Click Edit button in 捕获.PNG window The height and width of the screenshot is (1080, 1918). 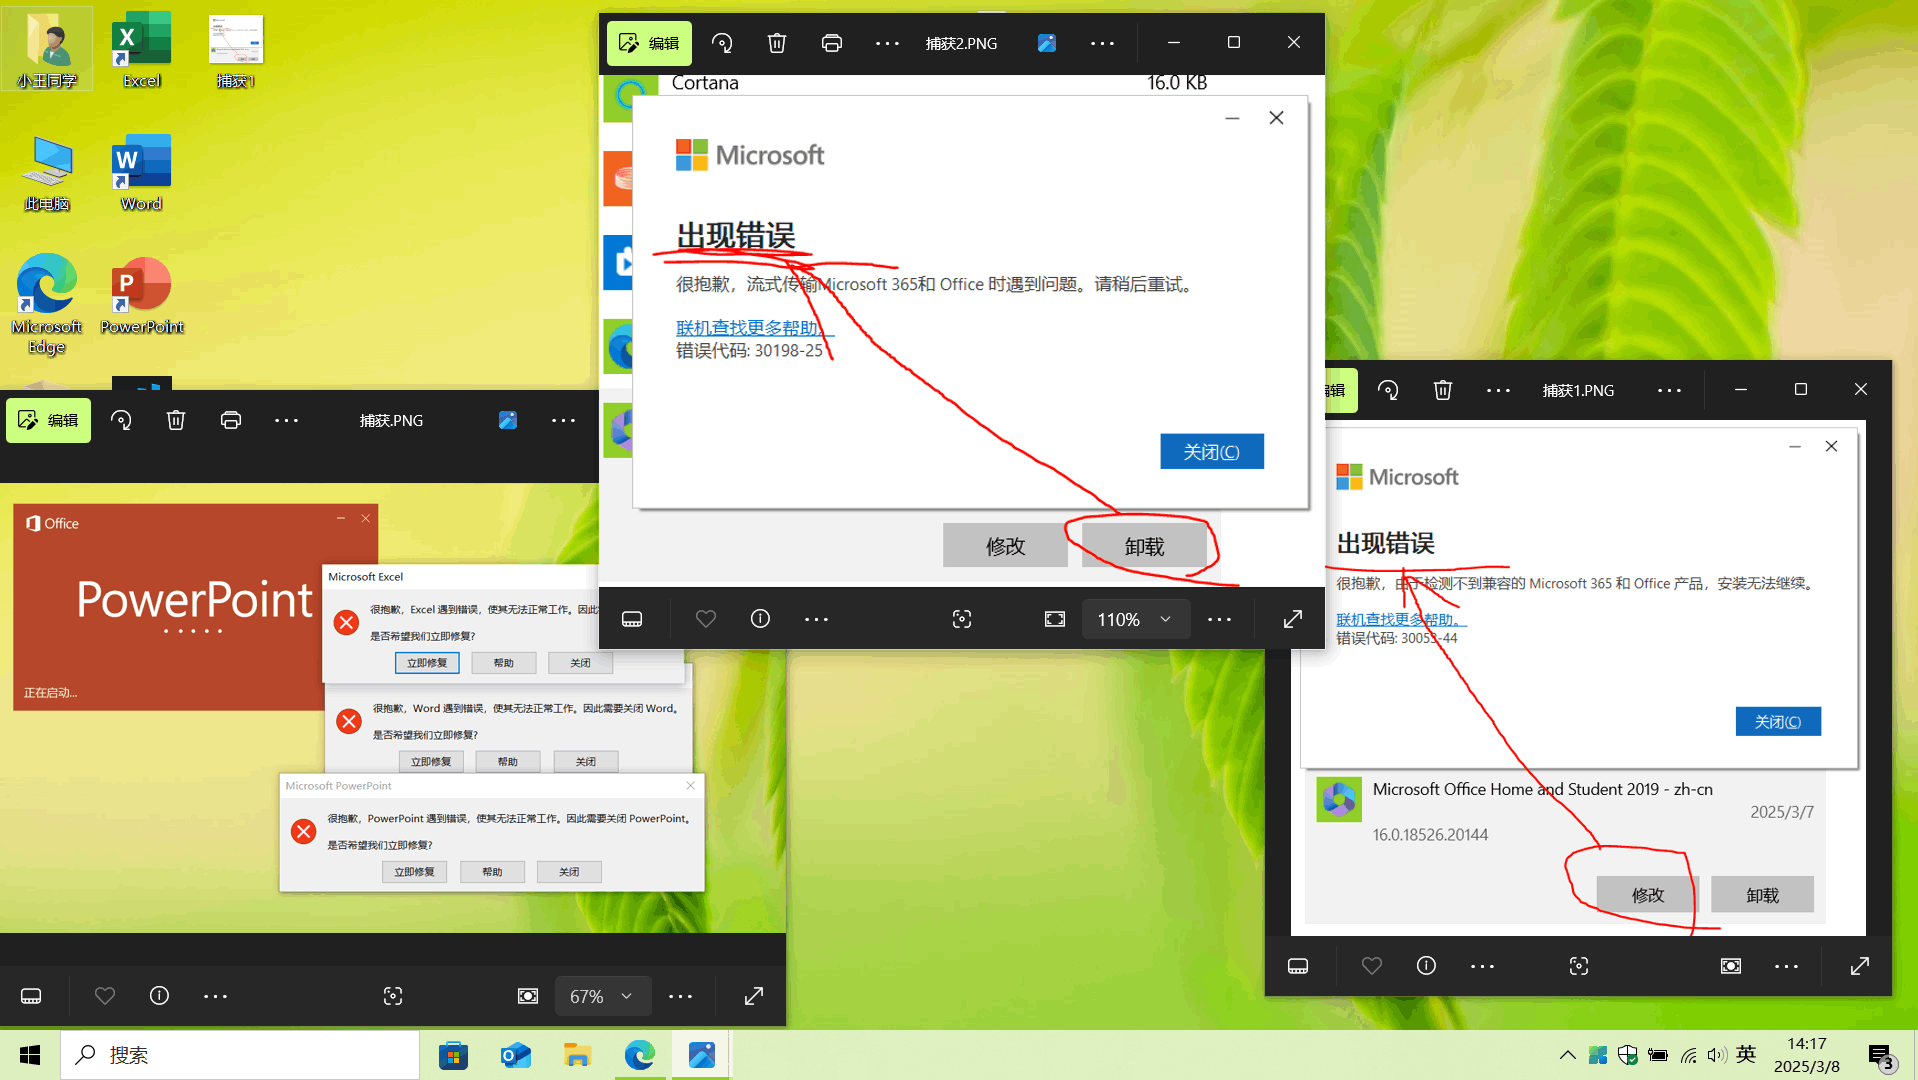(48, 420)
